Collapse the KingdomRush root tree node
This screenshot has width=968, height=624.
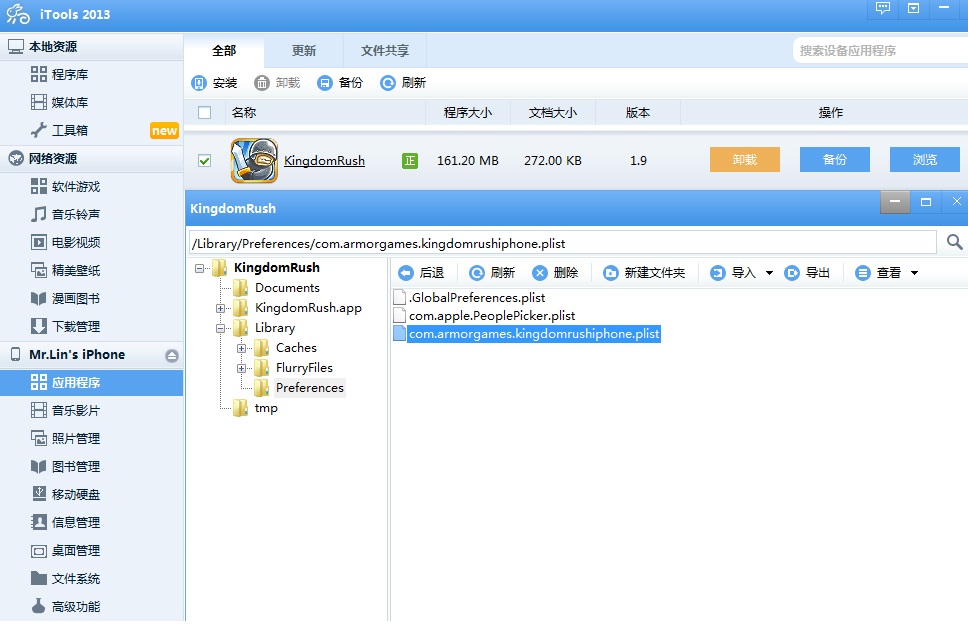(x=199, y=268)
